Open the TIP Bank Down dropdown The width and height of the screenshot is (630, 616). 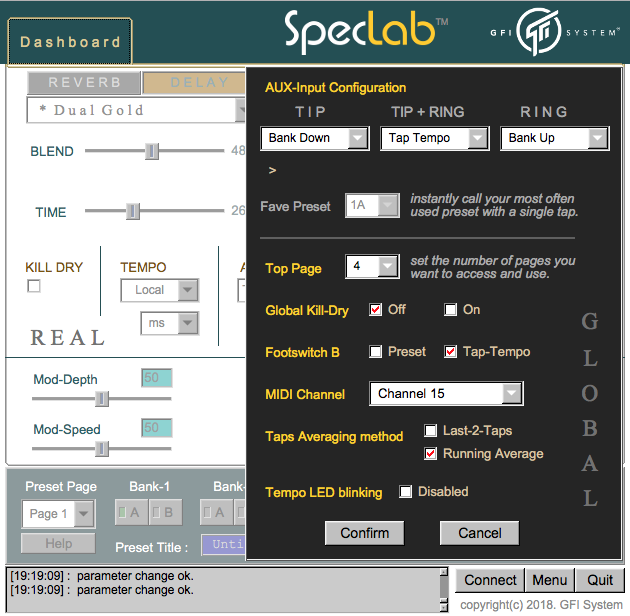click(315, 138)
